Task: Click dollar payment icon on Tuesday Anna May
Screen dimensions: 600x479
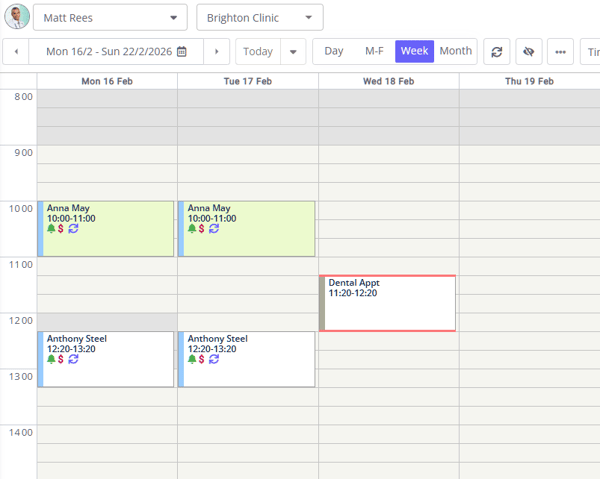Action: [x=201, y=229]
